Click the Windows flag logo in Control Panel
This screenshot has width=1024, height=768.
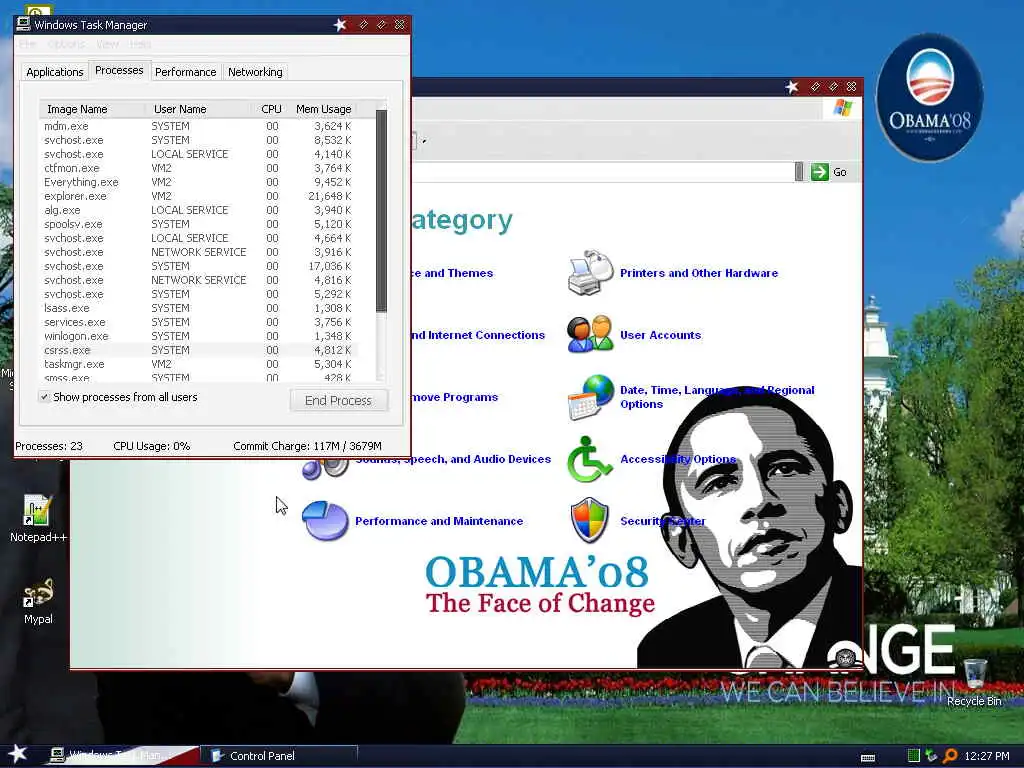(842, 108)
